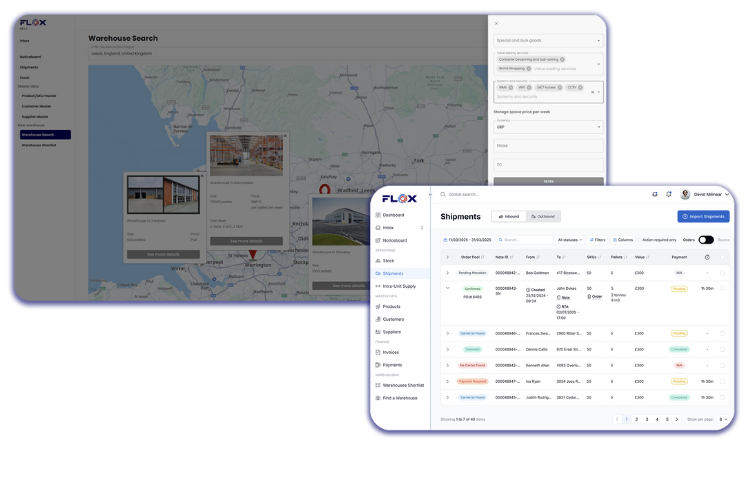The height and width of the screenshot is (500, 750).
Task: Click the clock column header icon
Action: (x=707, y=257)
